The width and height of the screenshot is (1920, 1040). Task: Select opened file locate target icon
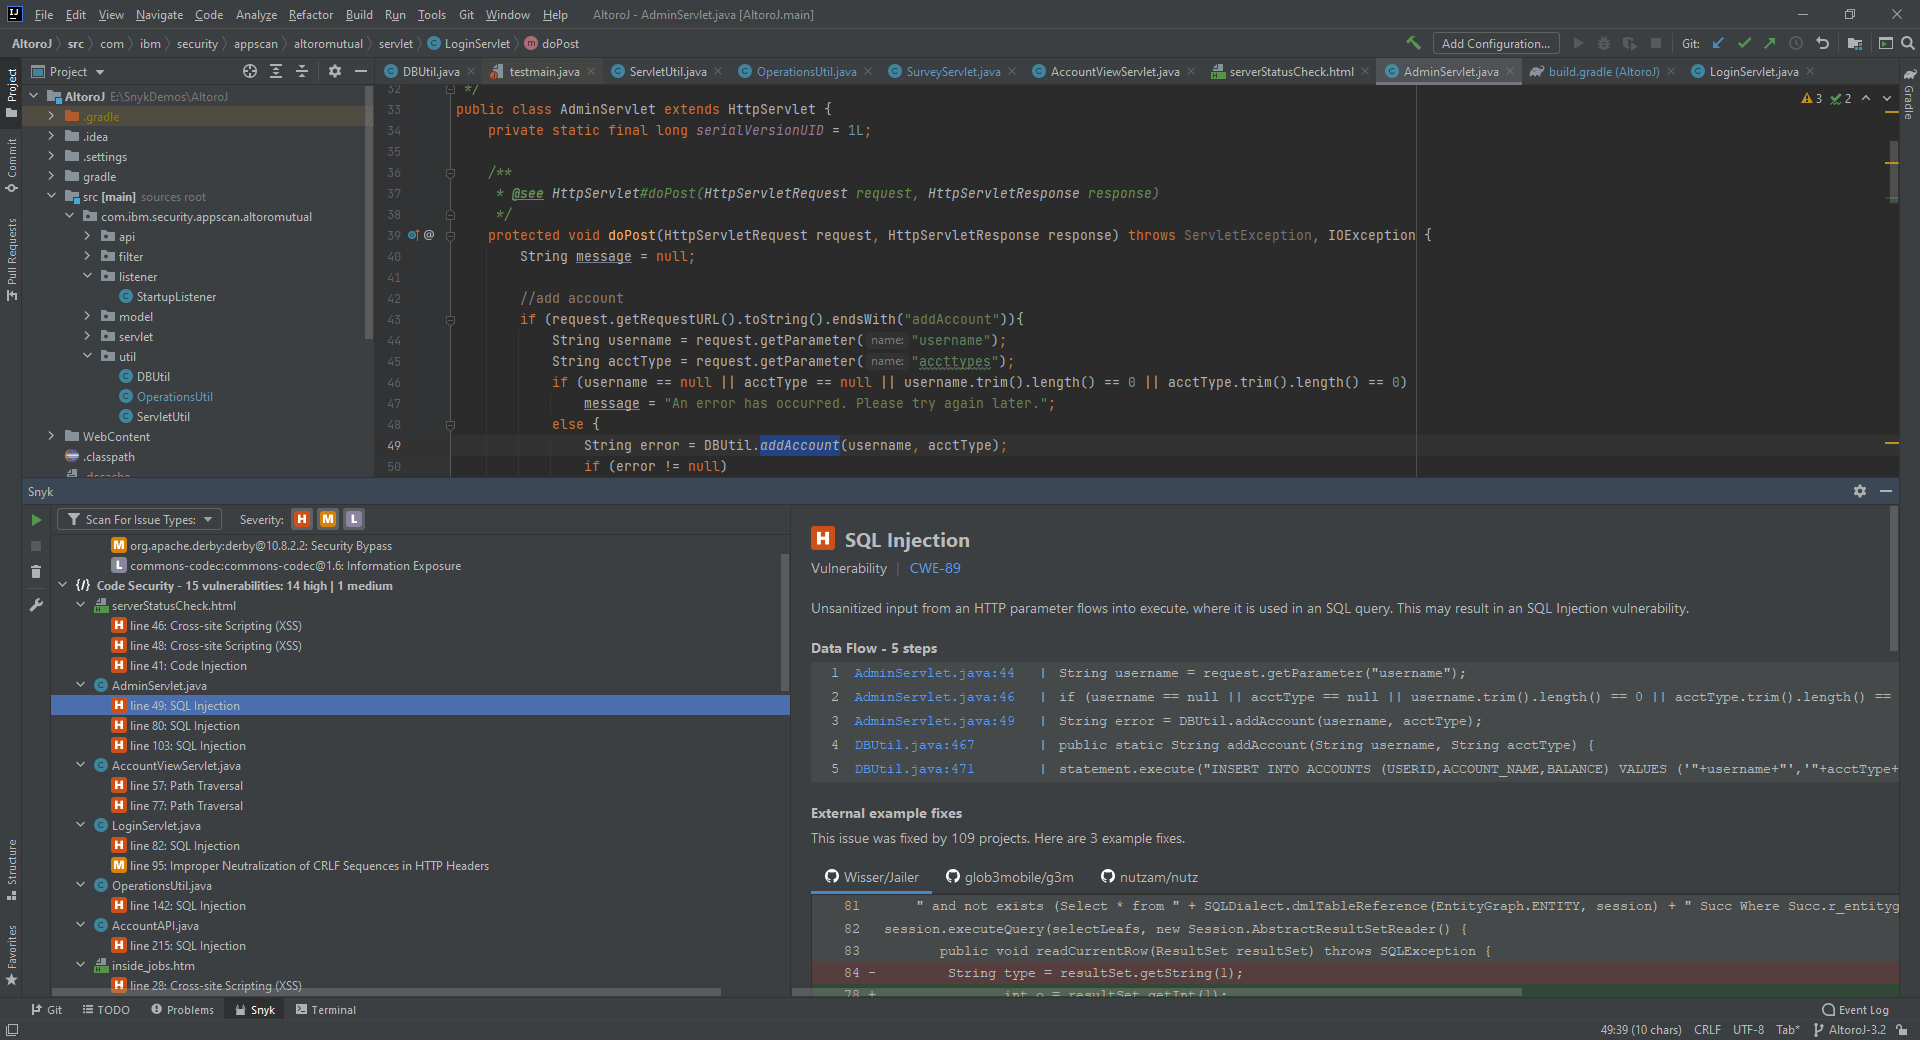[x=250, y=71]
